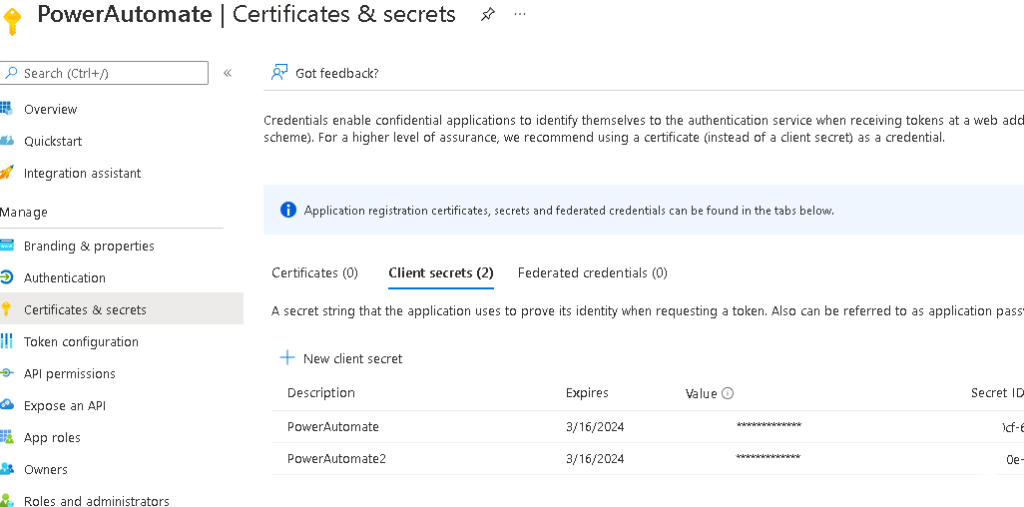Switch to the Certificates (0) tab
This screenshot has height=507, width=1024.
click(x=314, y=273)
